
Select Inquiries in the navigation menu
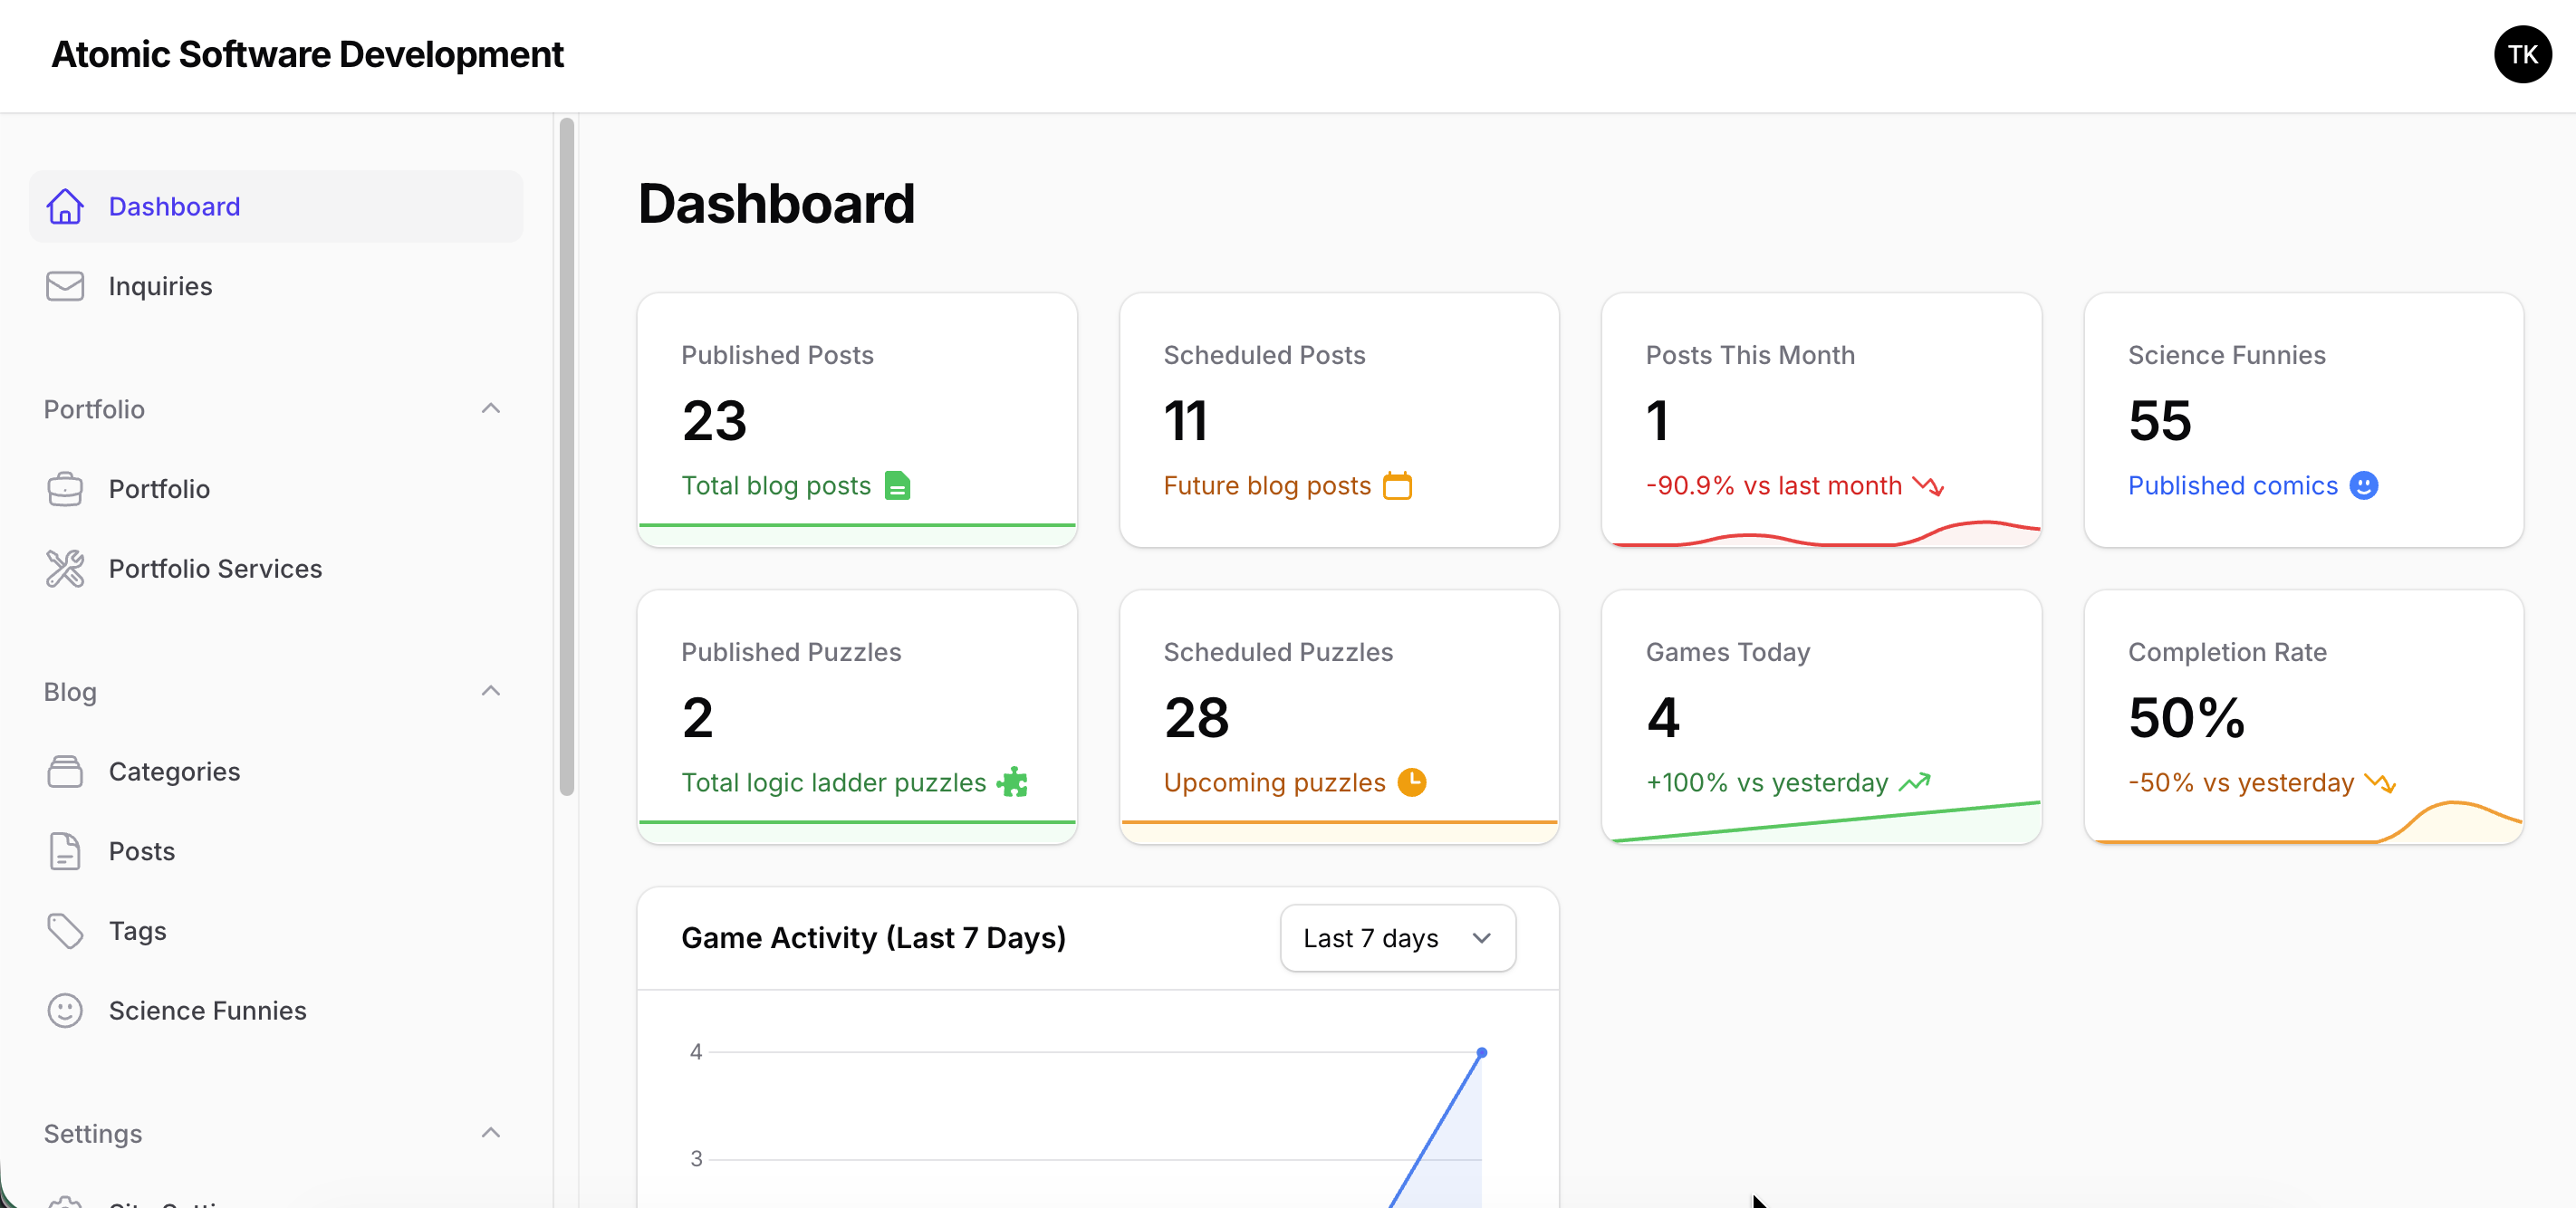[x=160, y=286]
